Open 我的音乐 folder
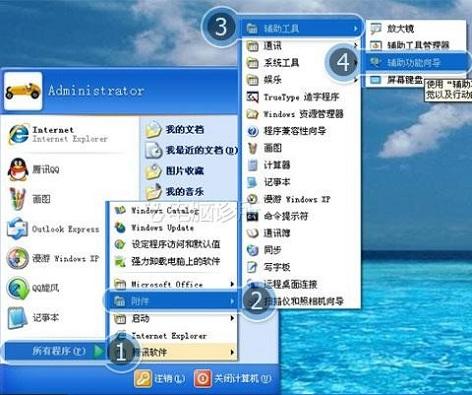This screenshot has height=395, width=472. (x=175, y=192)
